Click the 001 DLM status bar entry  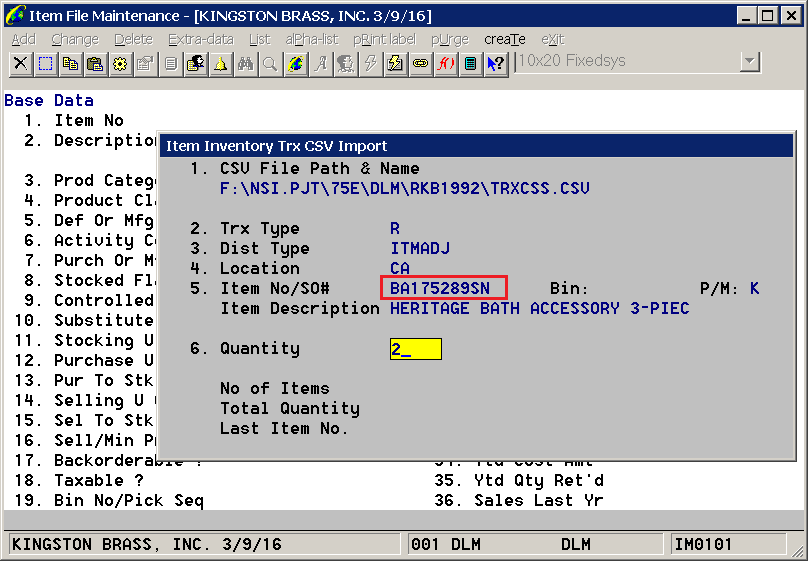[535, 545]
